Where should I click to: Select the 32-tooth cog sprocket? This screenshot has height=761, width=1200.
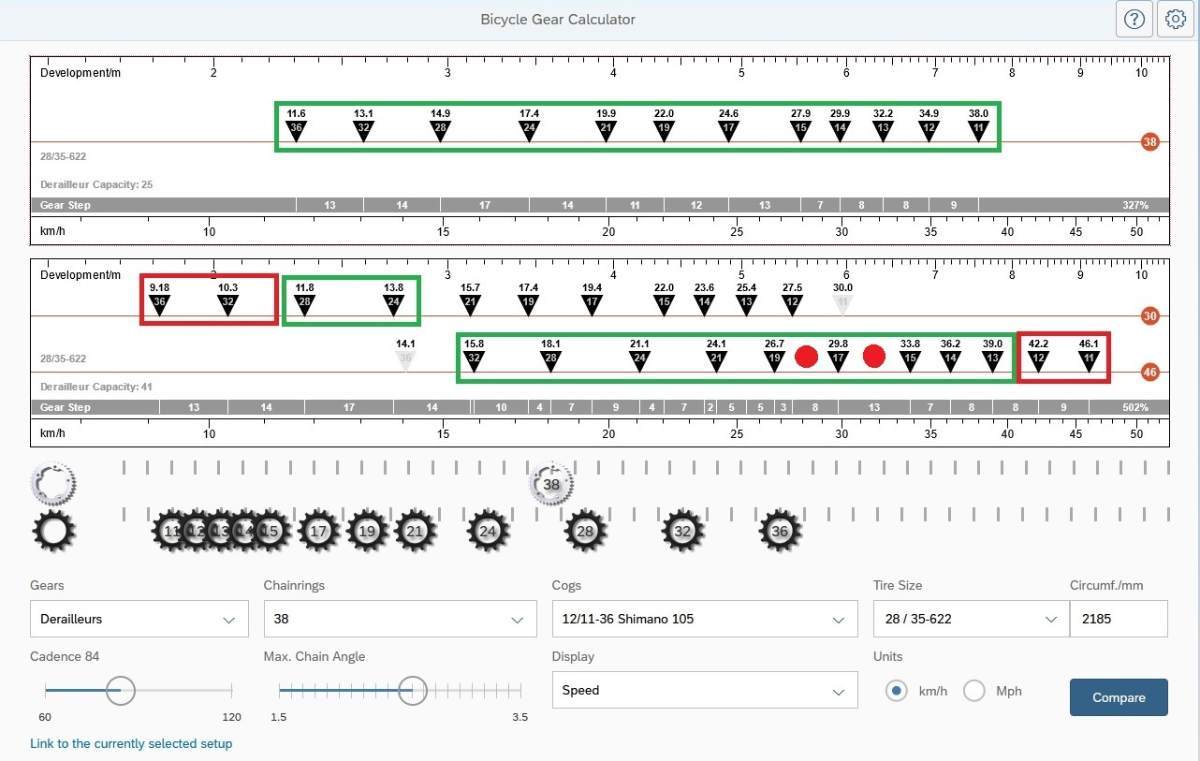682,532
